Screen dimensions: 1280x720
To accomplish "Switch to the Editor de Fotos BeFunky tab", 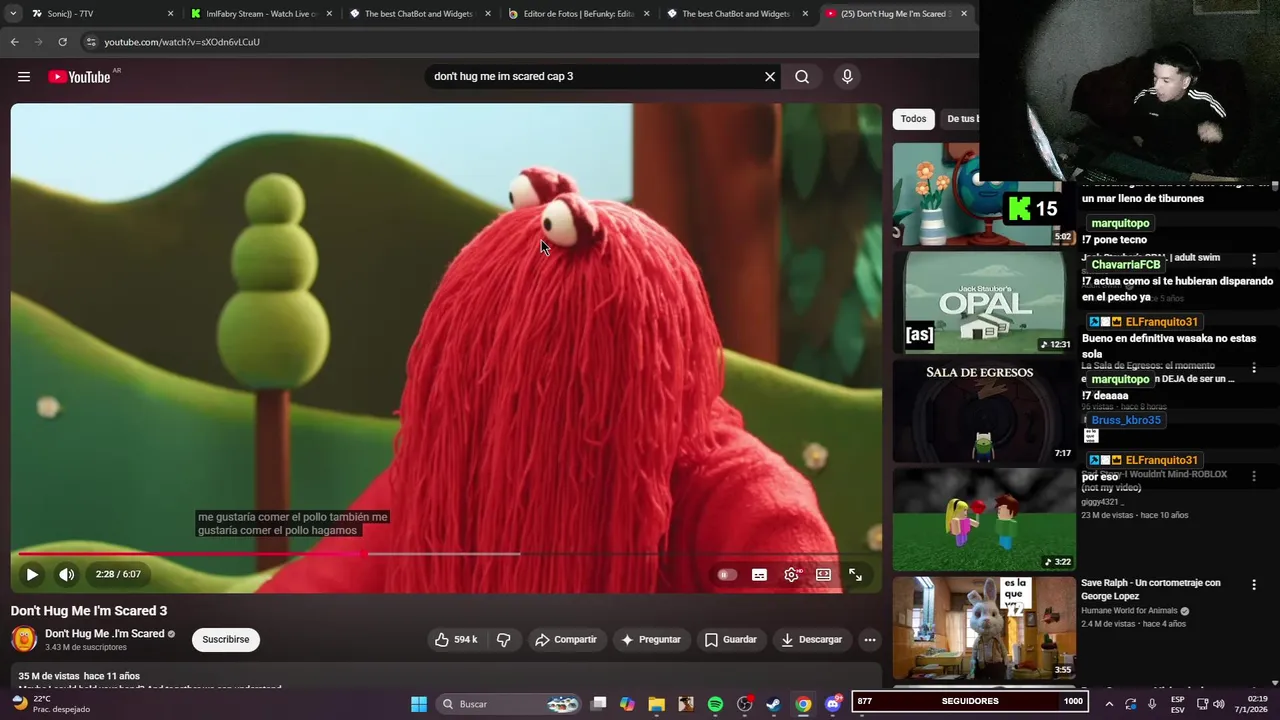I will point(577,14).
